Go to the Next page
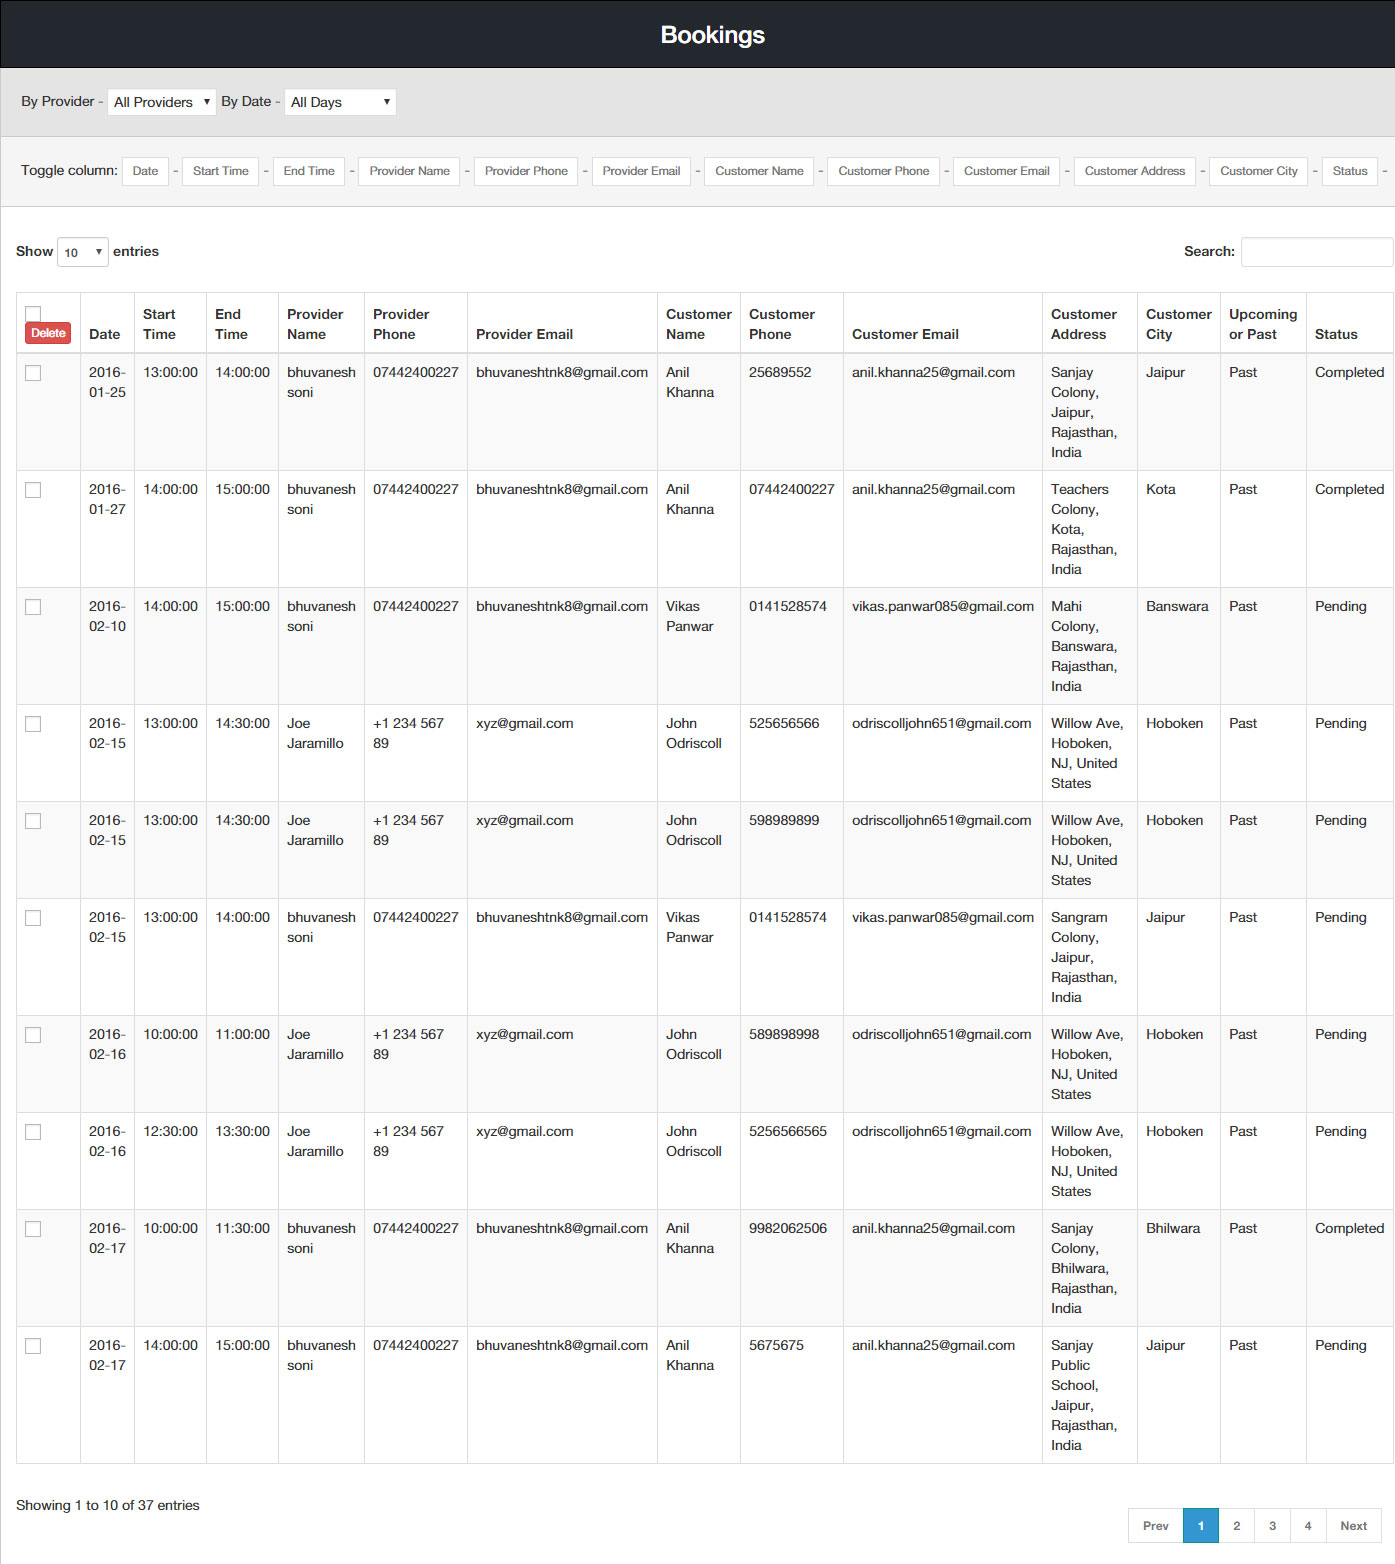This screenshot has width=1395, height=1564. (x=1353, y=1525)
